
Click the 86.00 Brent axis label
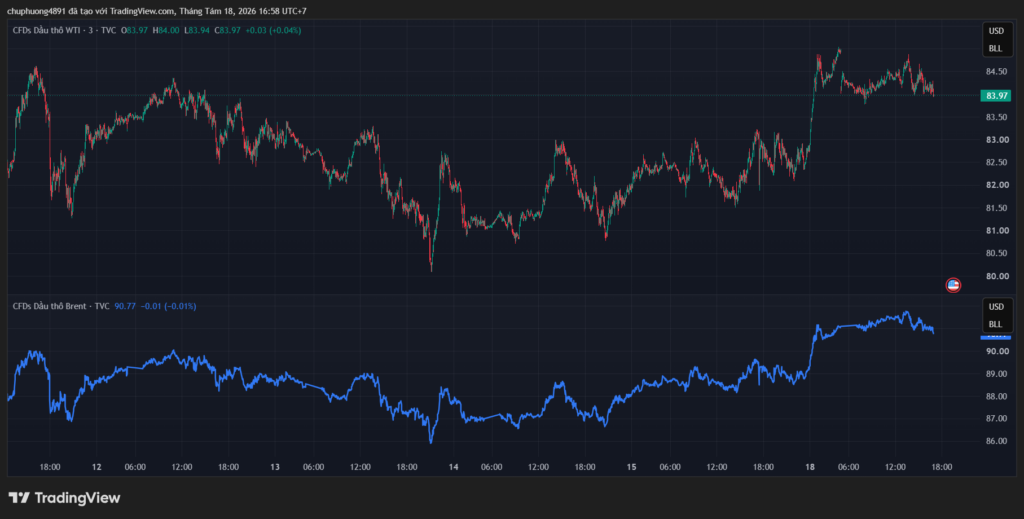995,441
